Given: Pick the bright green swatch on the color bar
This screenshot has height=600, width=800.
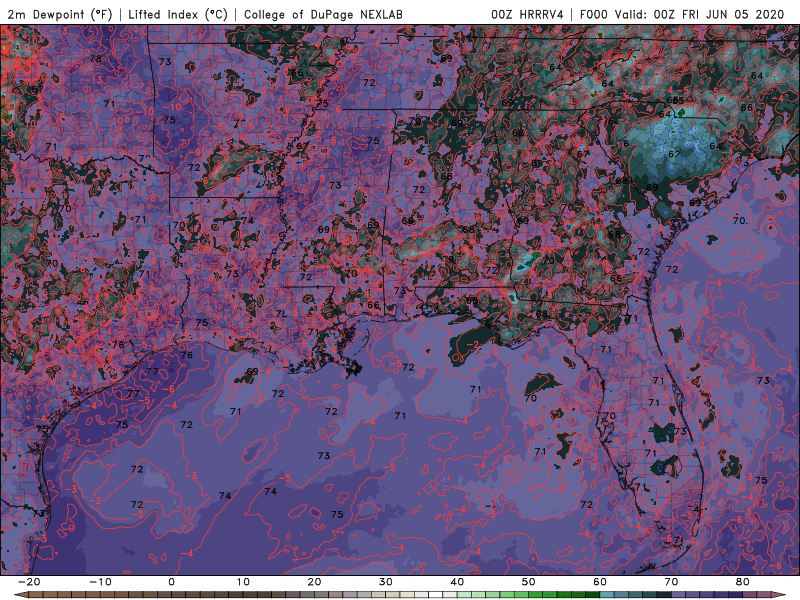Looking at the screenshot, I should click(x=536, y=594).
